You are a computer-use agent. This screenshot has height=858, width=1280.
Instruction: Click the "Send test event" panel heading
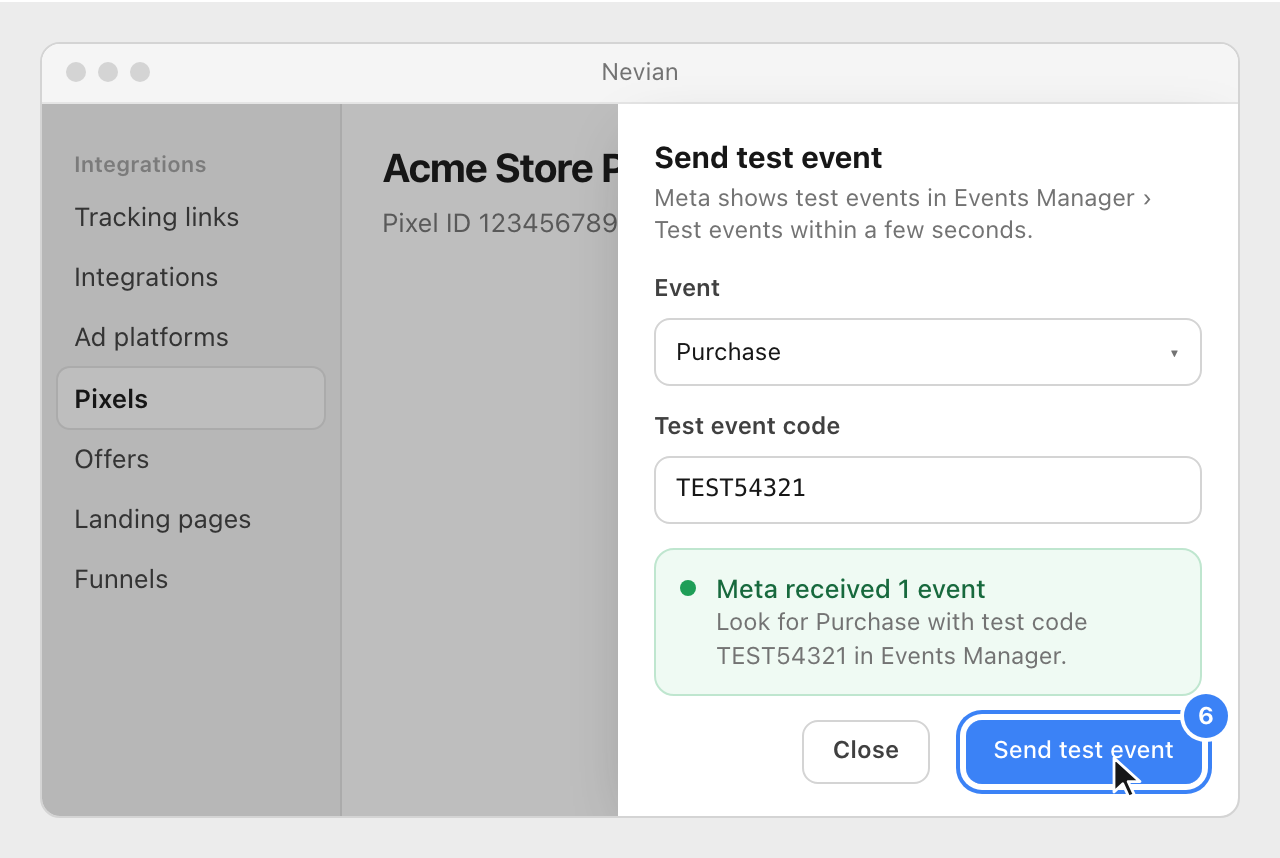pyautogui.click(x=768, y=158)
